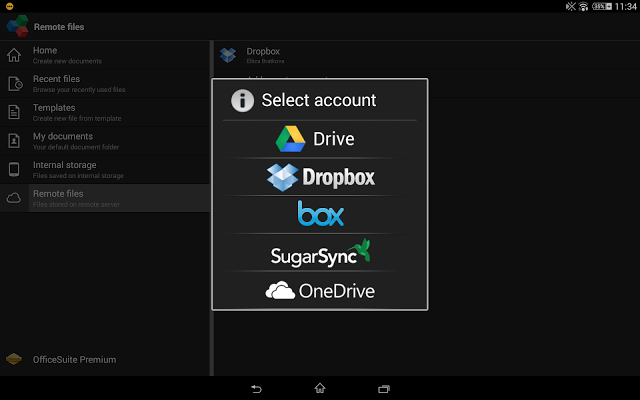Select OneDrive account option
This screenshot has width=640, height=400.
pyautogui.click(x=320, y=291)
